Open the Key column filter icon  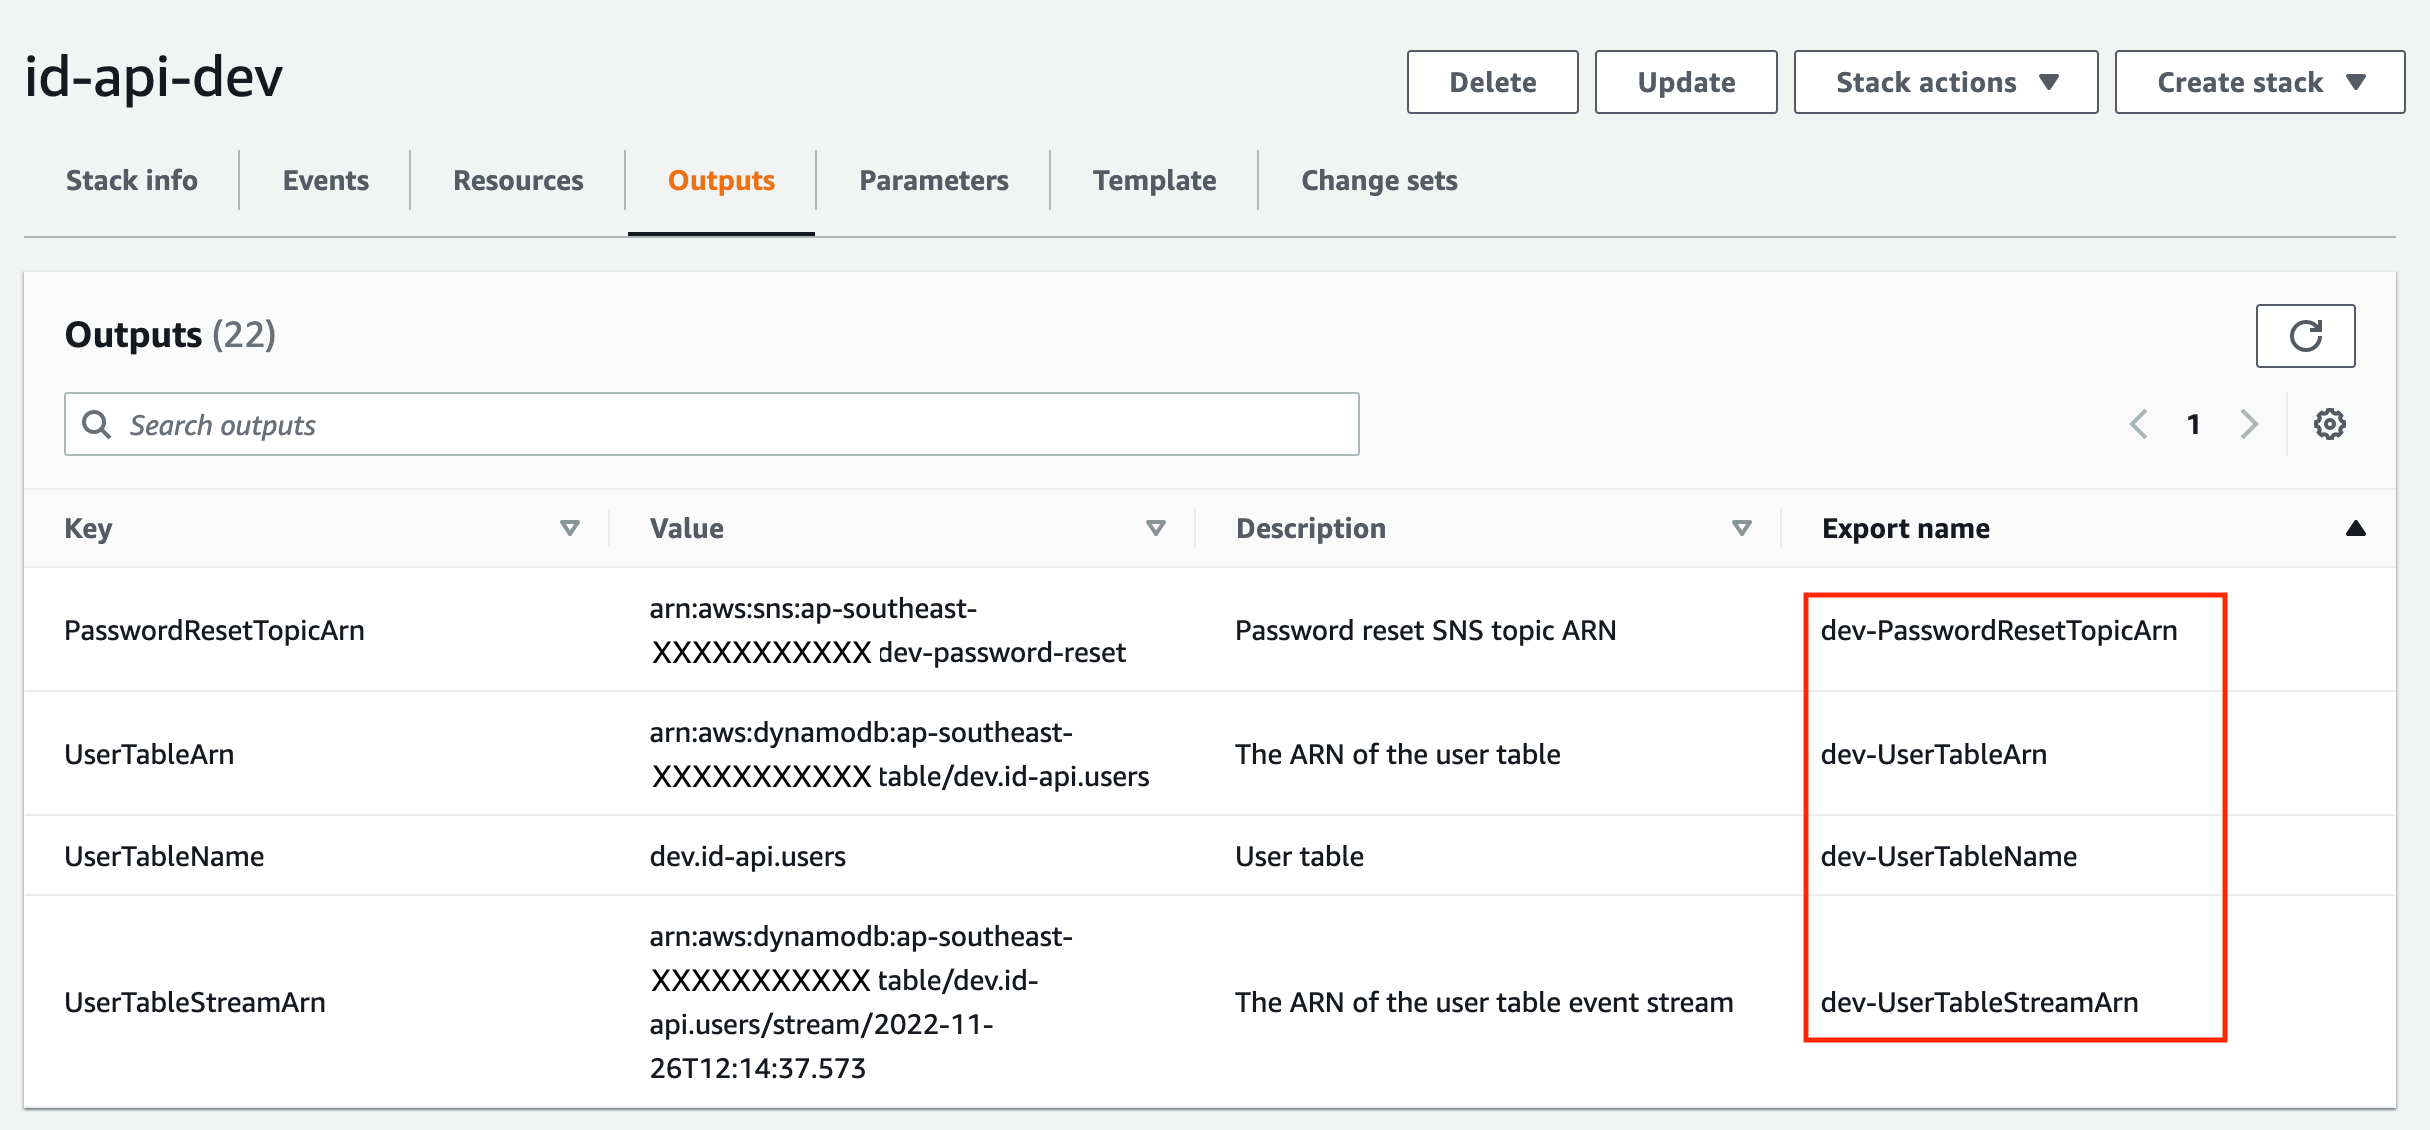570,527
